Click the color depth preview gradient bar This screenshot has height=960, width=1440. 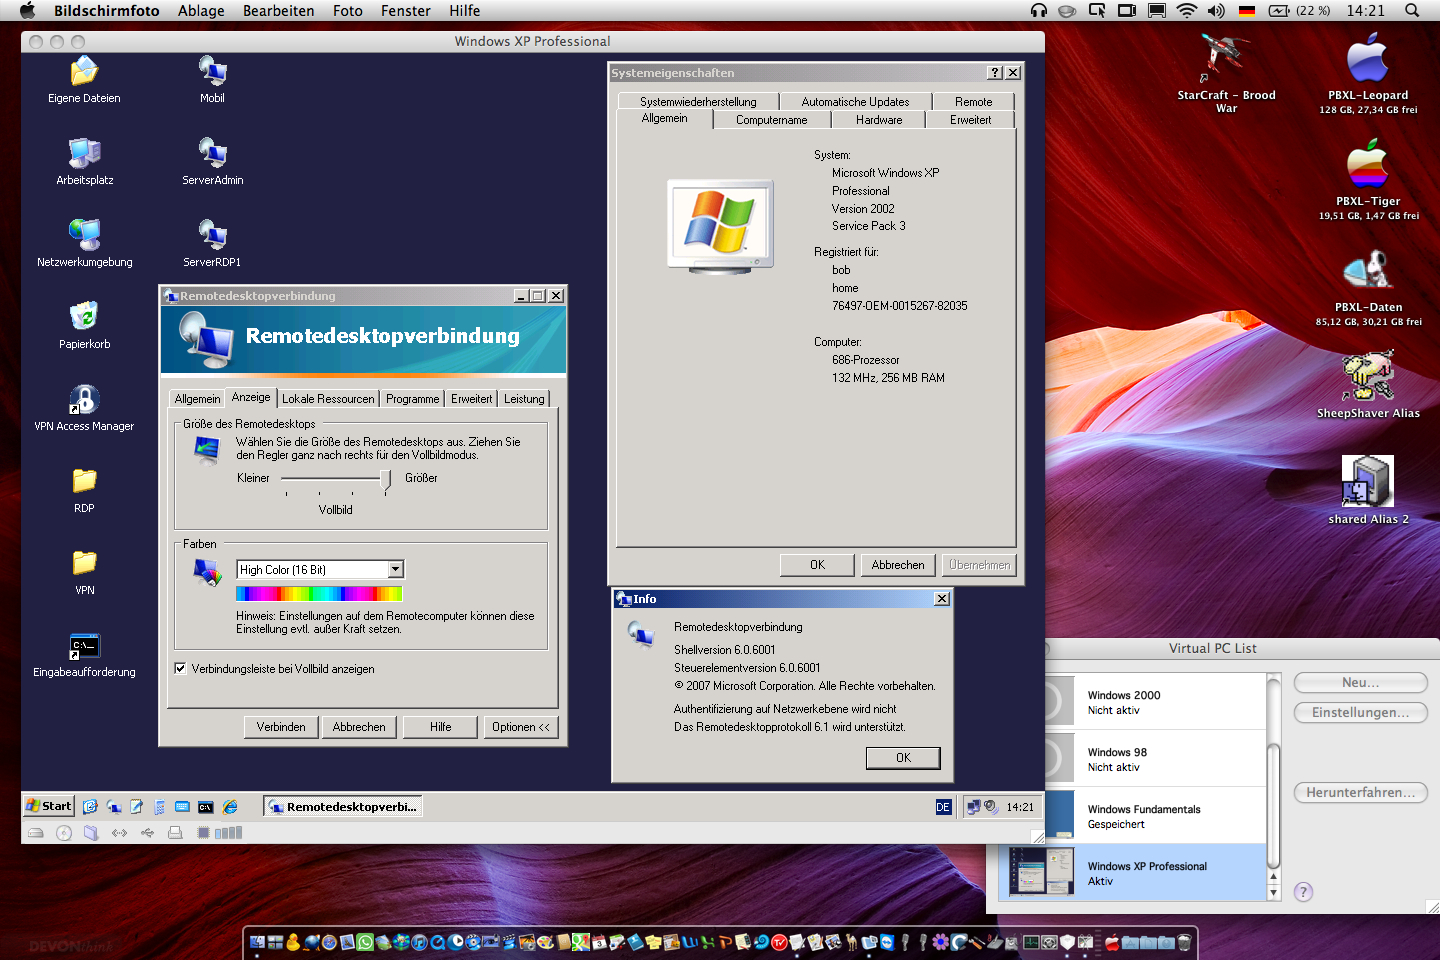pyautogui.click(x=319, y=594)
